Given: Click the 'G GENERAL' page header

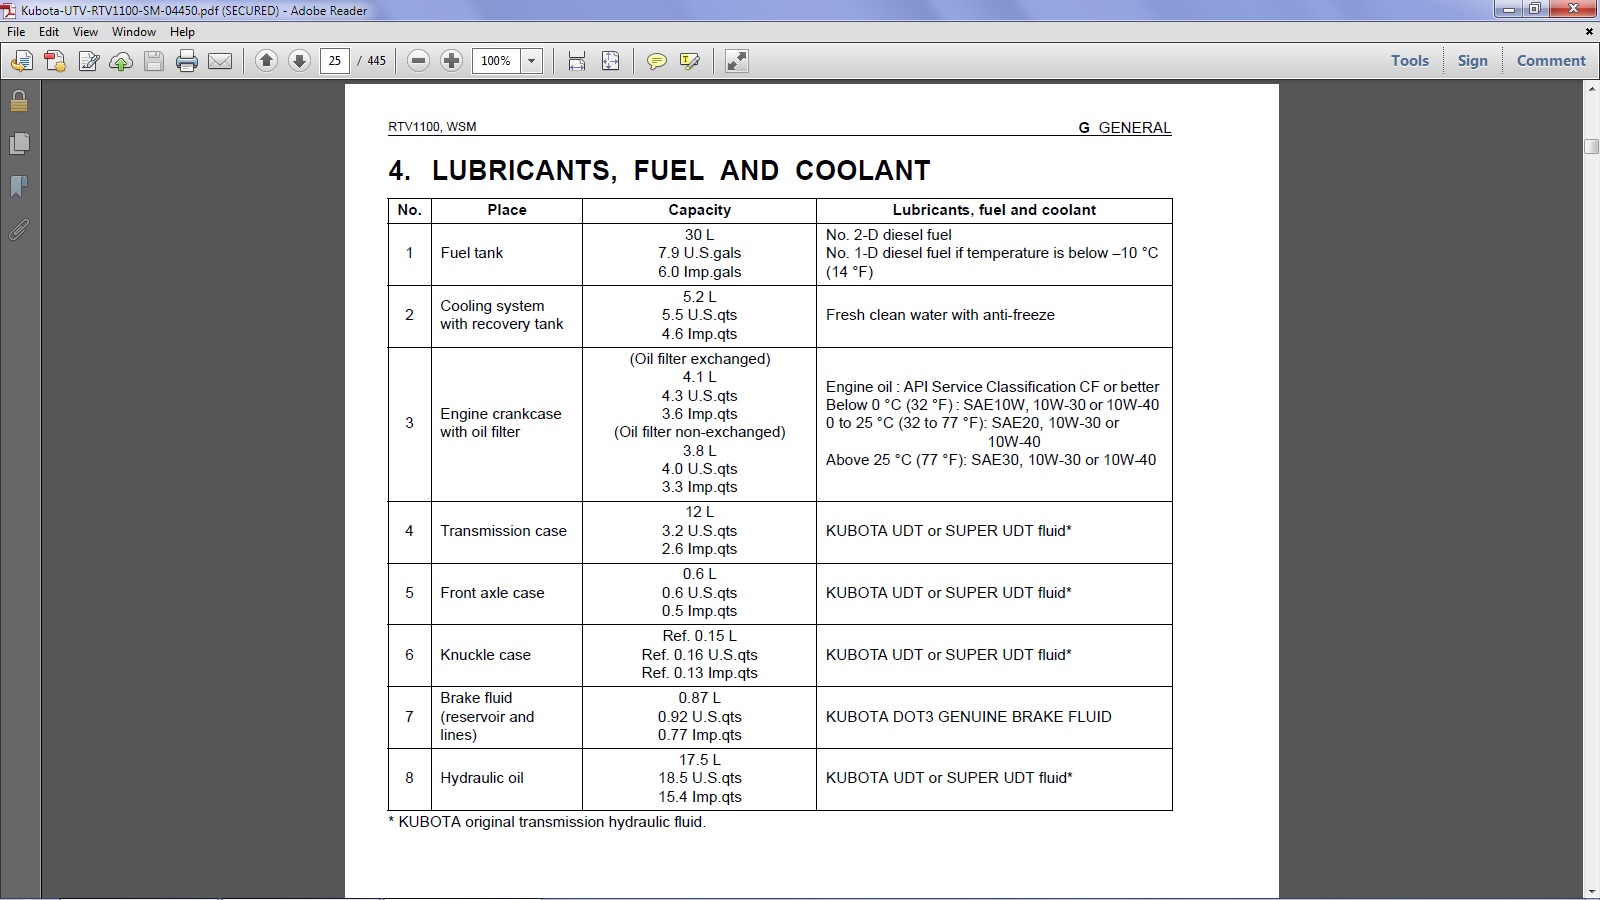Looking at the screenshot, I should tap(1125, 128).
